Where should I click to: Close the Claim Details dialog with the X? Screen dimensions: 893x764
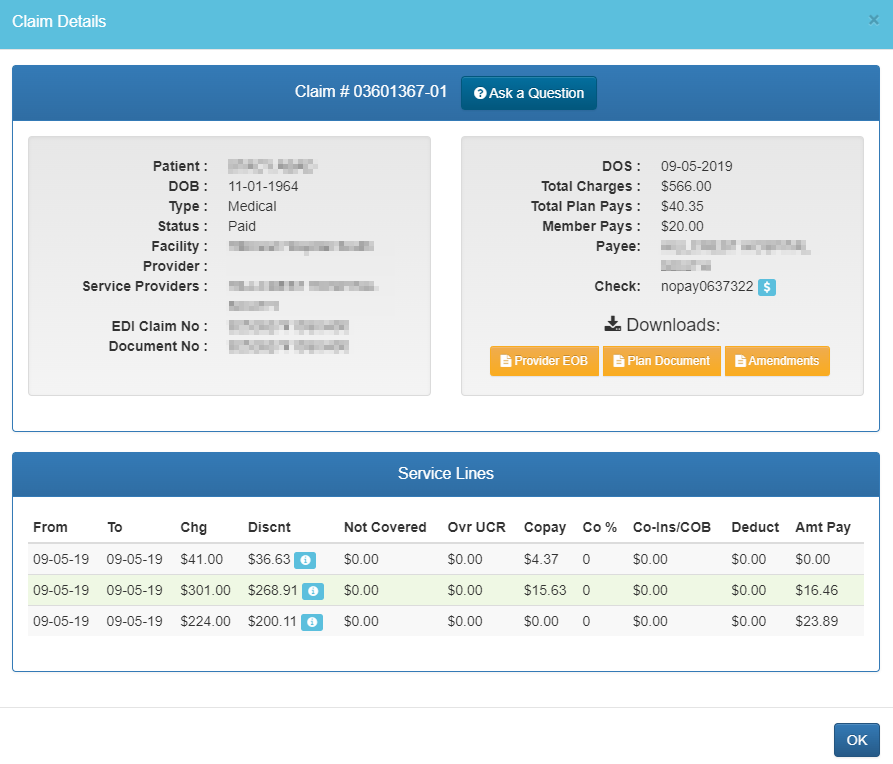(x=873, y=21)
